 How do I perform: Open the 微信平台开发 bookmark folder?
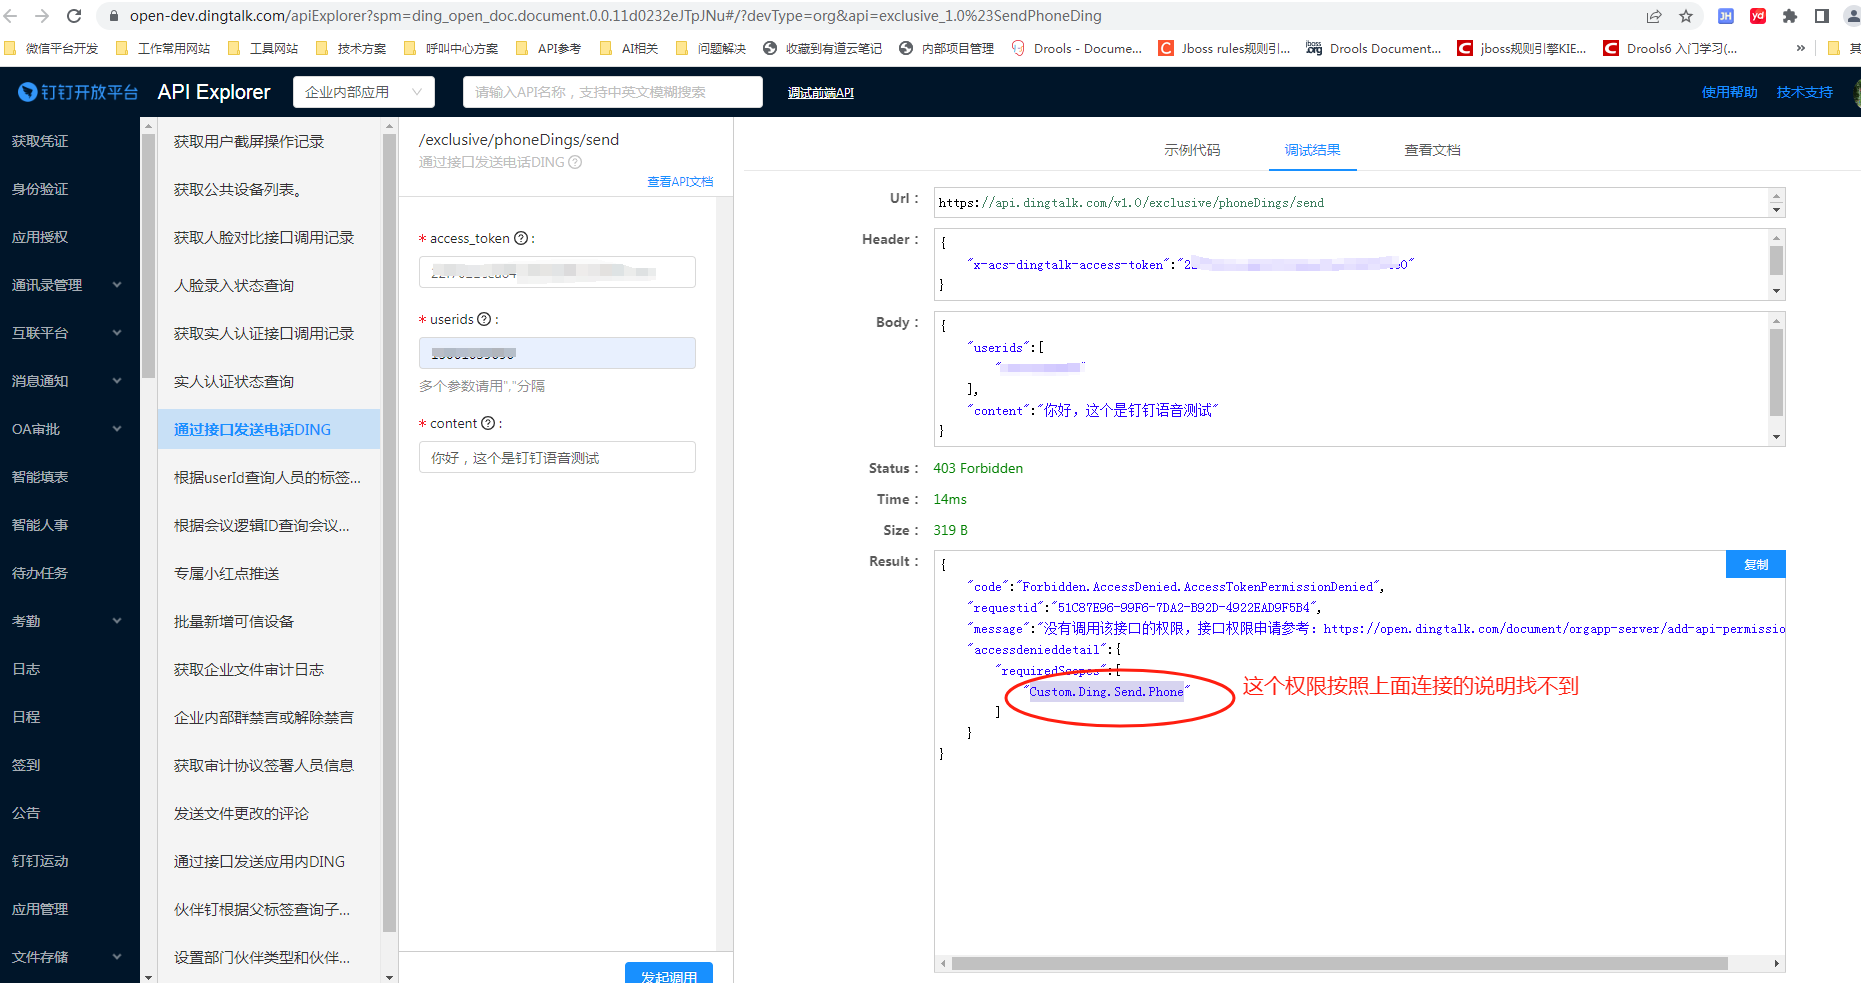[51, 48]
